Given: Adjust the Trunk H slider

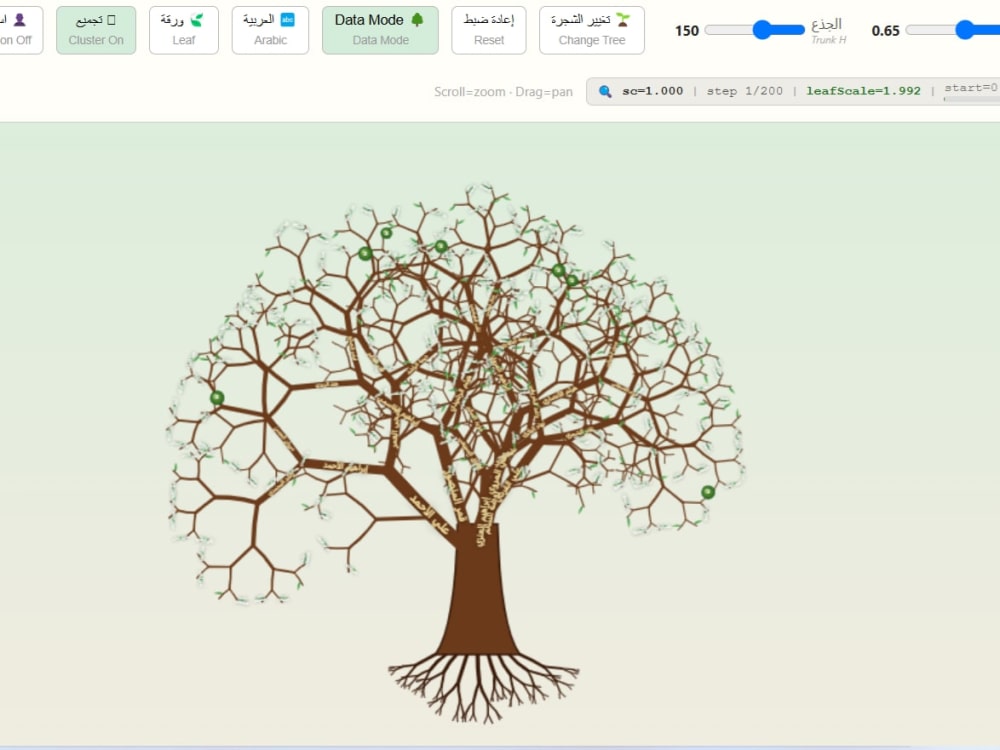Looking at the screenshot, I should 754,30.
